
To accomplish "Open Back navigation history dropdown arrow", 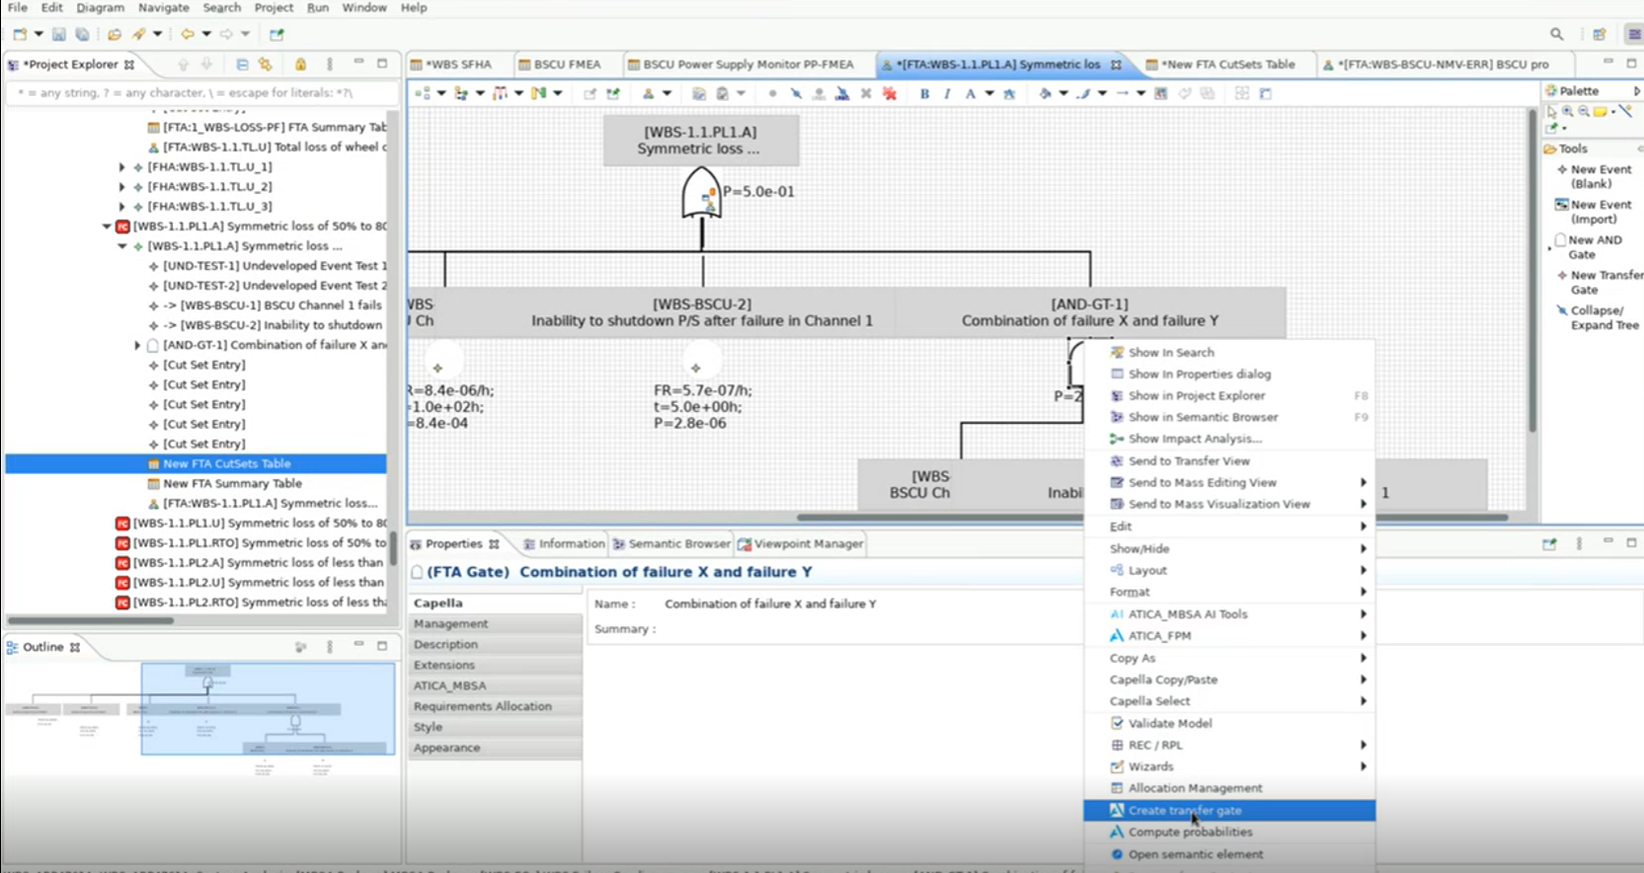I will click(x=206, y=34).
